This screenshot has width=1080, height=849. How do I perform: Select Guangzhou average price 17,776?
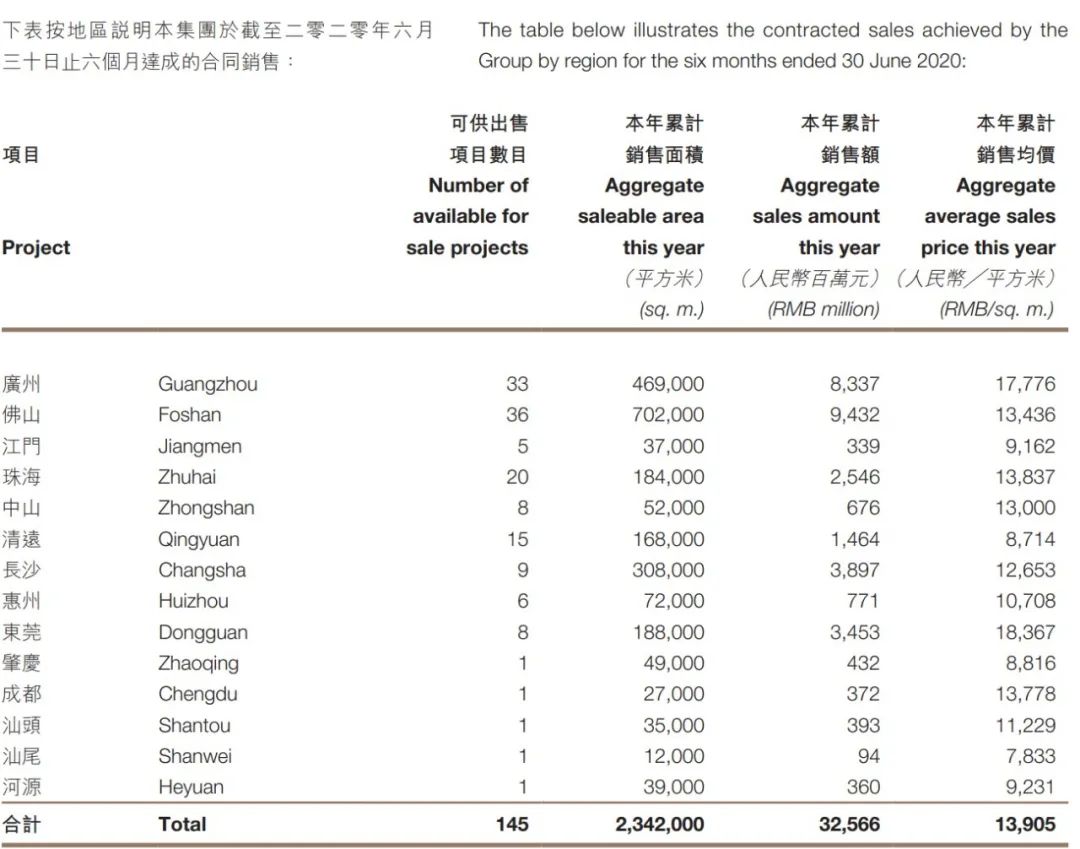[1025, 384]
